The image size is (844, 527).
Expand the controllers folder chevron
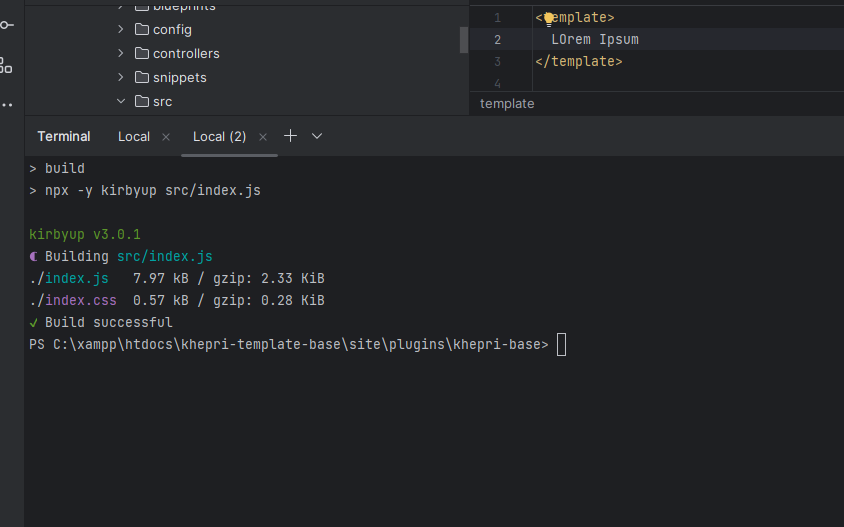[121, 54]
